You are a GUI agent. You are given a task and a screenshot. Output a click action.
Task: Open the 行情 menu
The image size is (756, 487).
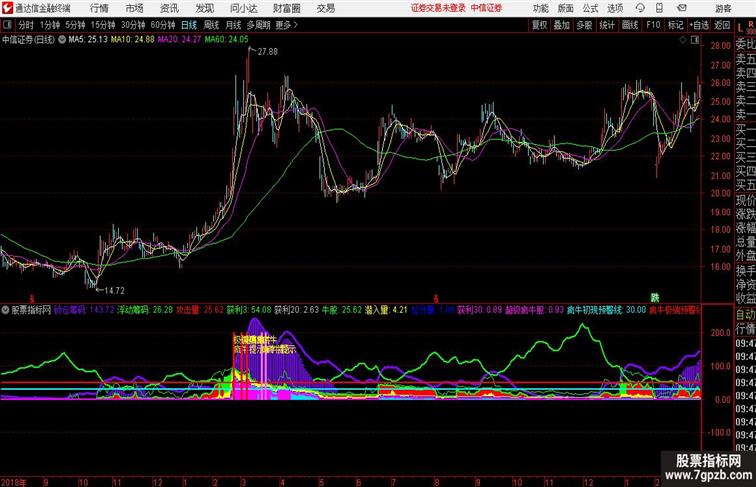click(x=99, y=8)
